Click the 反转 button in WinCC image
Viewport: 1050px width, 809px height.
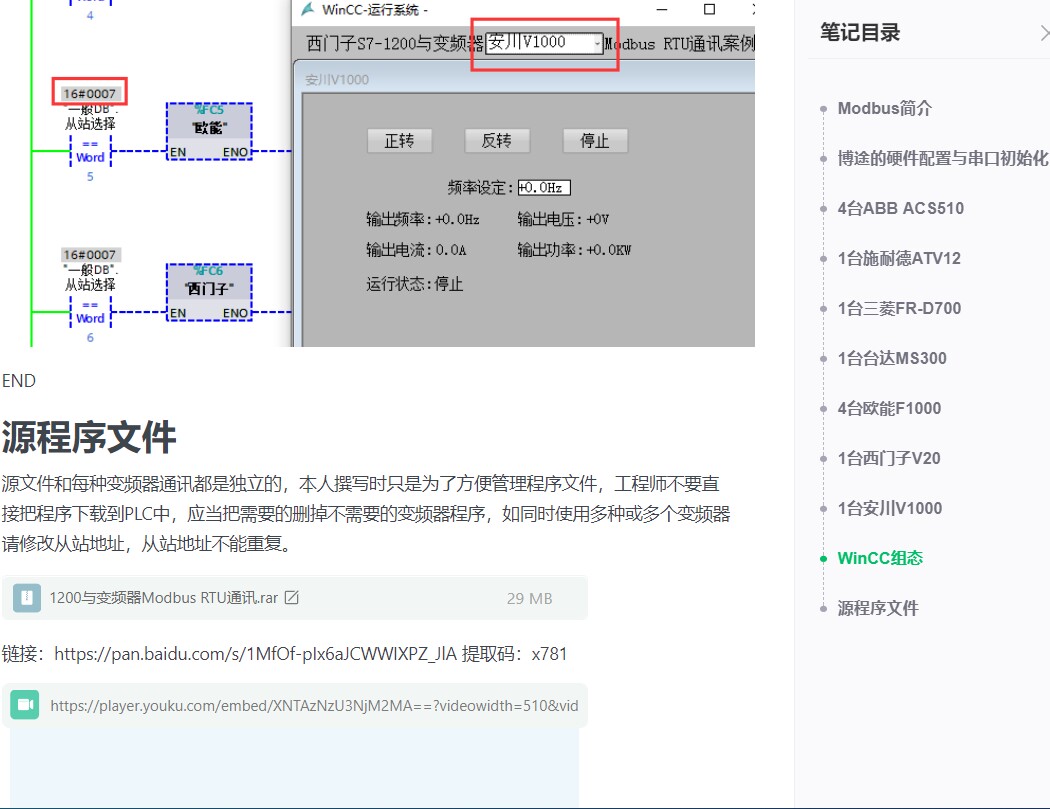497,141
